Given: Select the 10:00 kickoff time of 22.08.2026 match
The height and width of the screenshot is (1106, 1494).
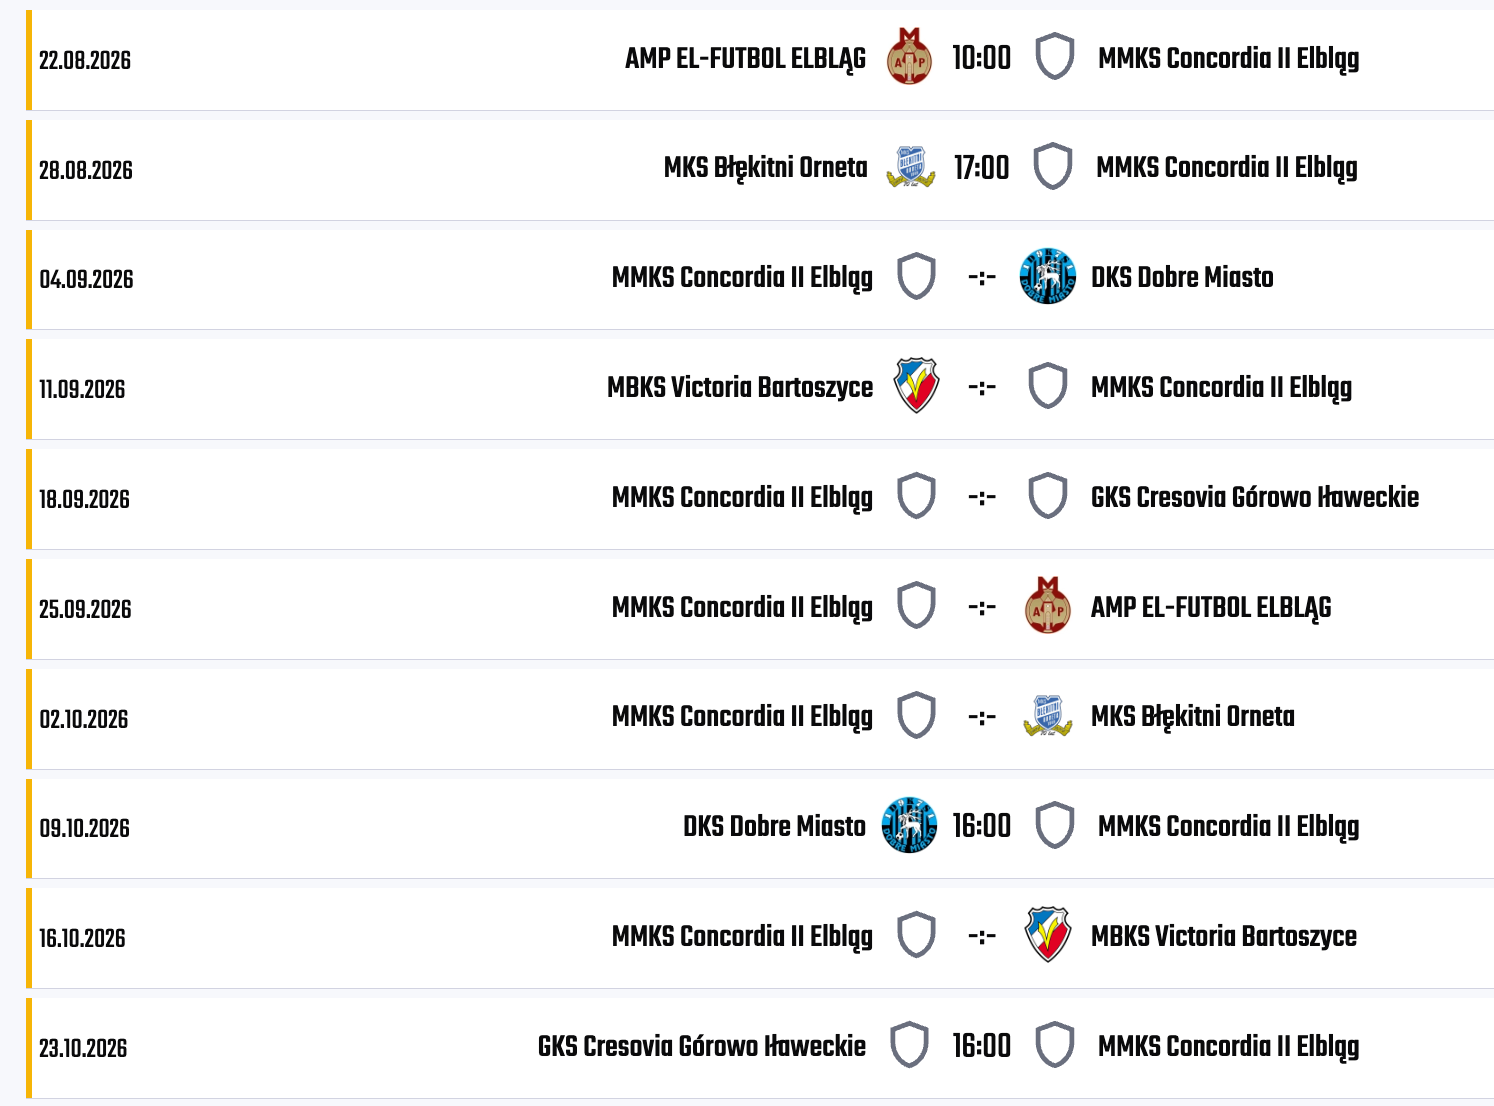Looking at the screenshot, I should click(982, 58).
